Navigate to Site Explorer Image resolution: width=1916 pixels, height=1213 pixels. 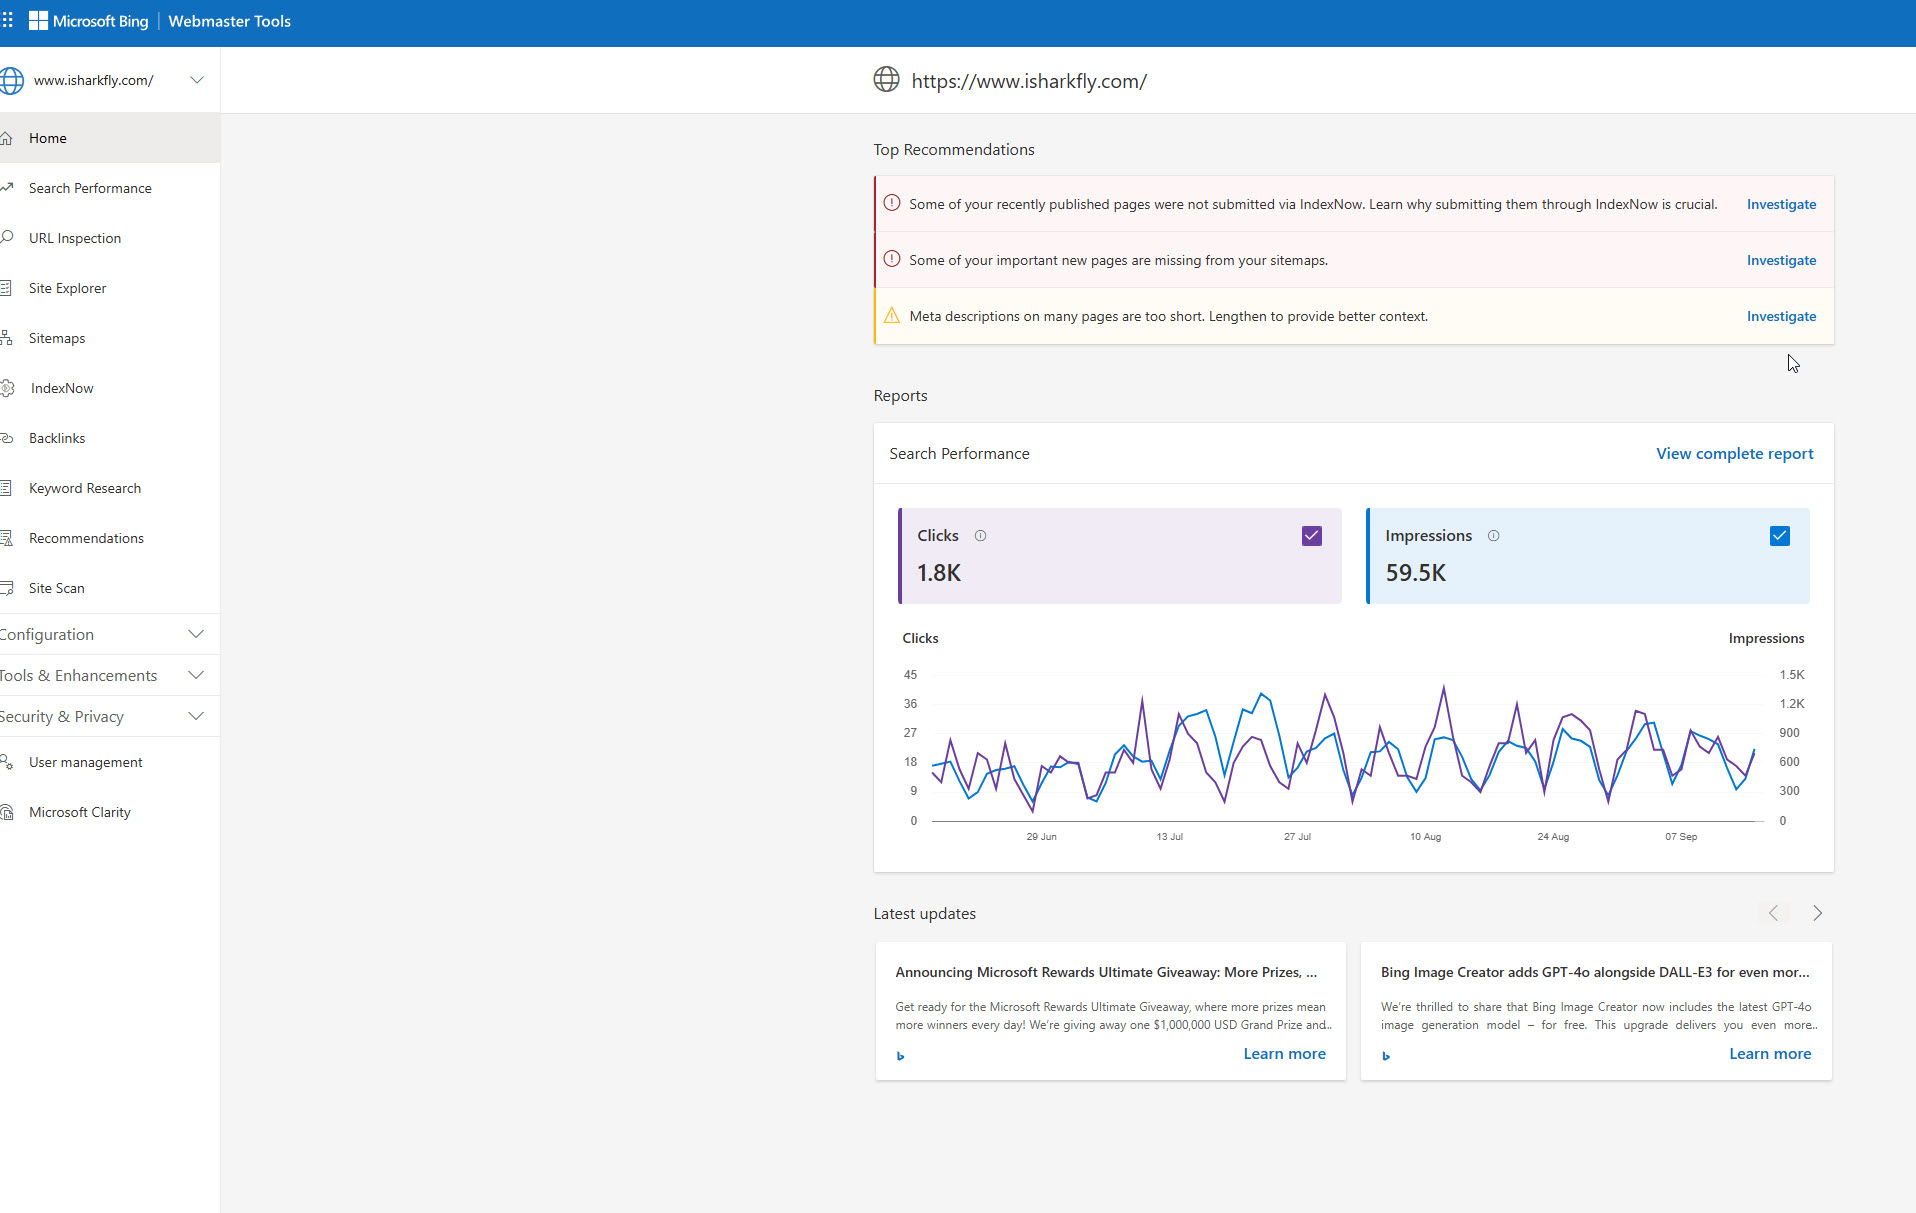110,288
